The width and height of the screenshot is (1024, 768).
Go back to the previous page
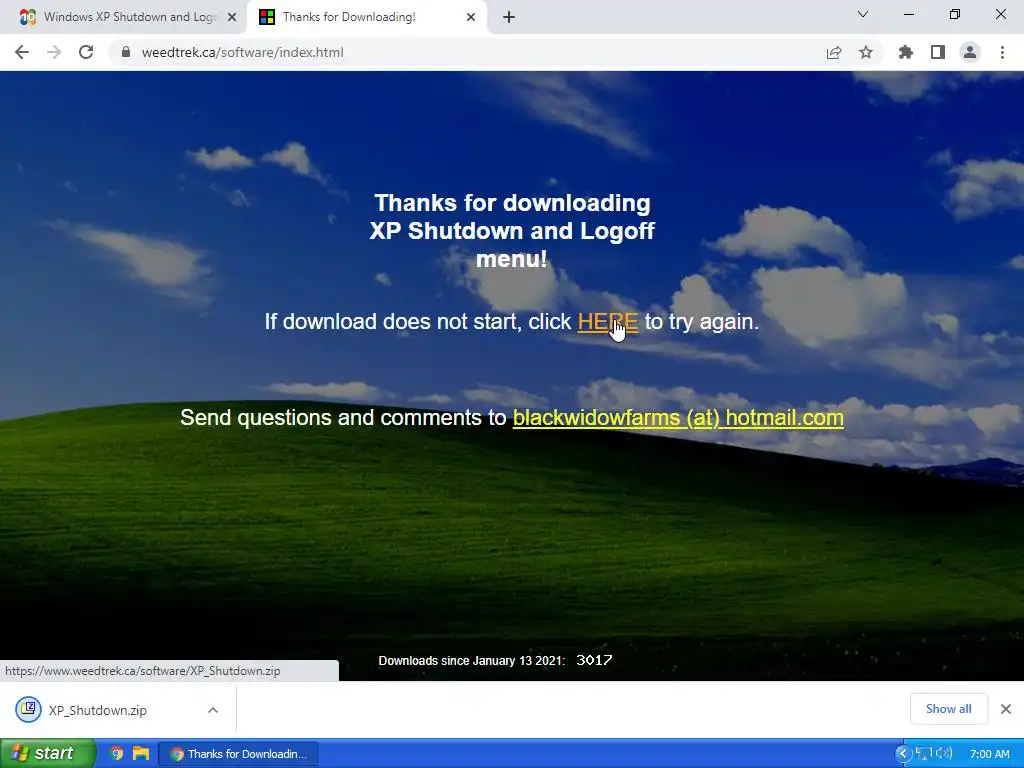click(22, 52)
